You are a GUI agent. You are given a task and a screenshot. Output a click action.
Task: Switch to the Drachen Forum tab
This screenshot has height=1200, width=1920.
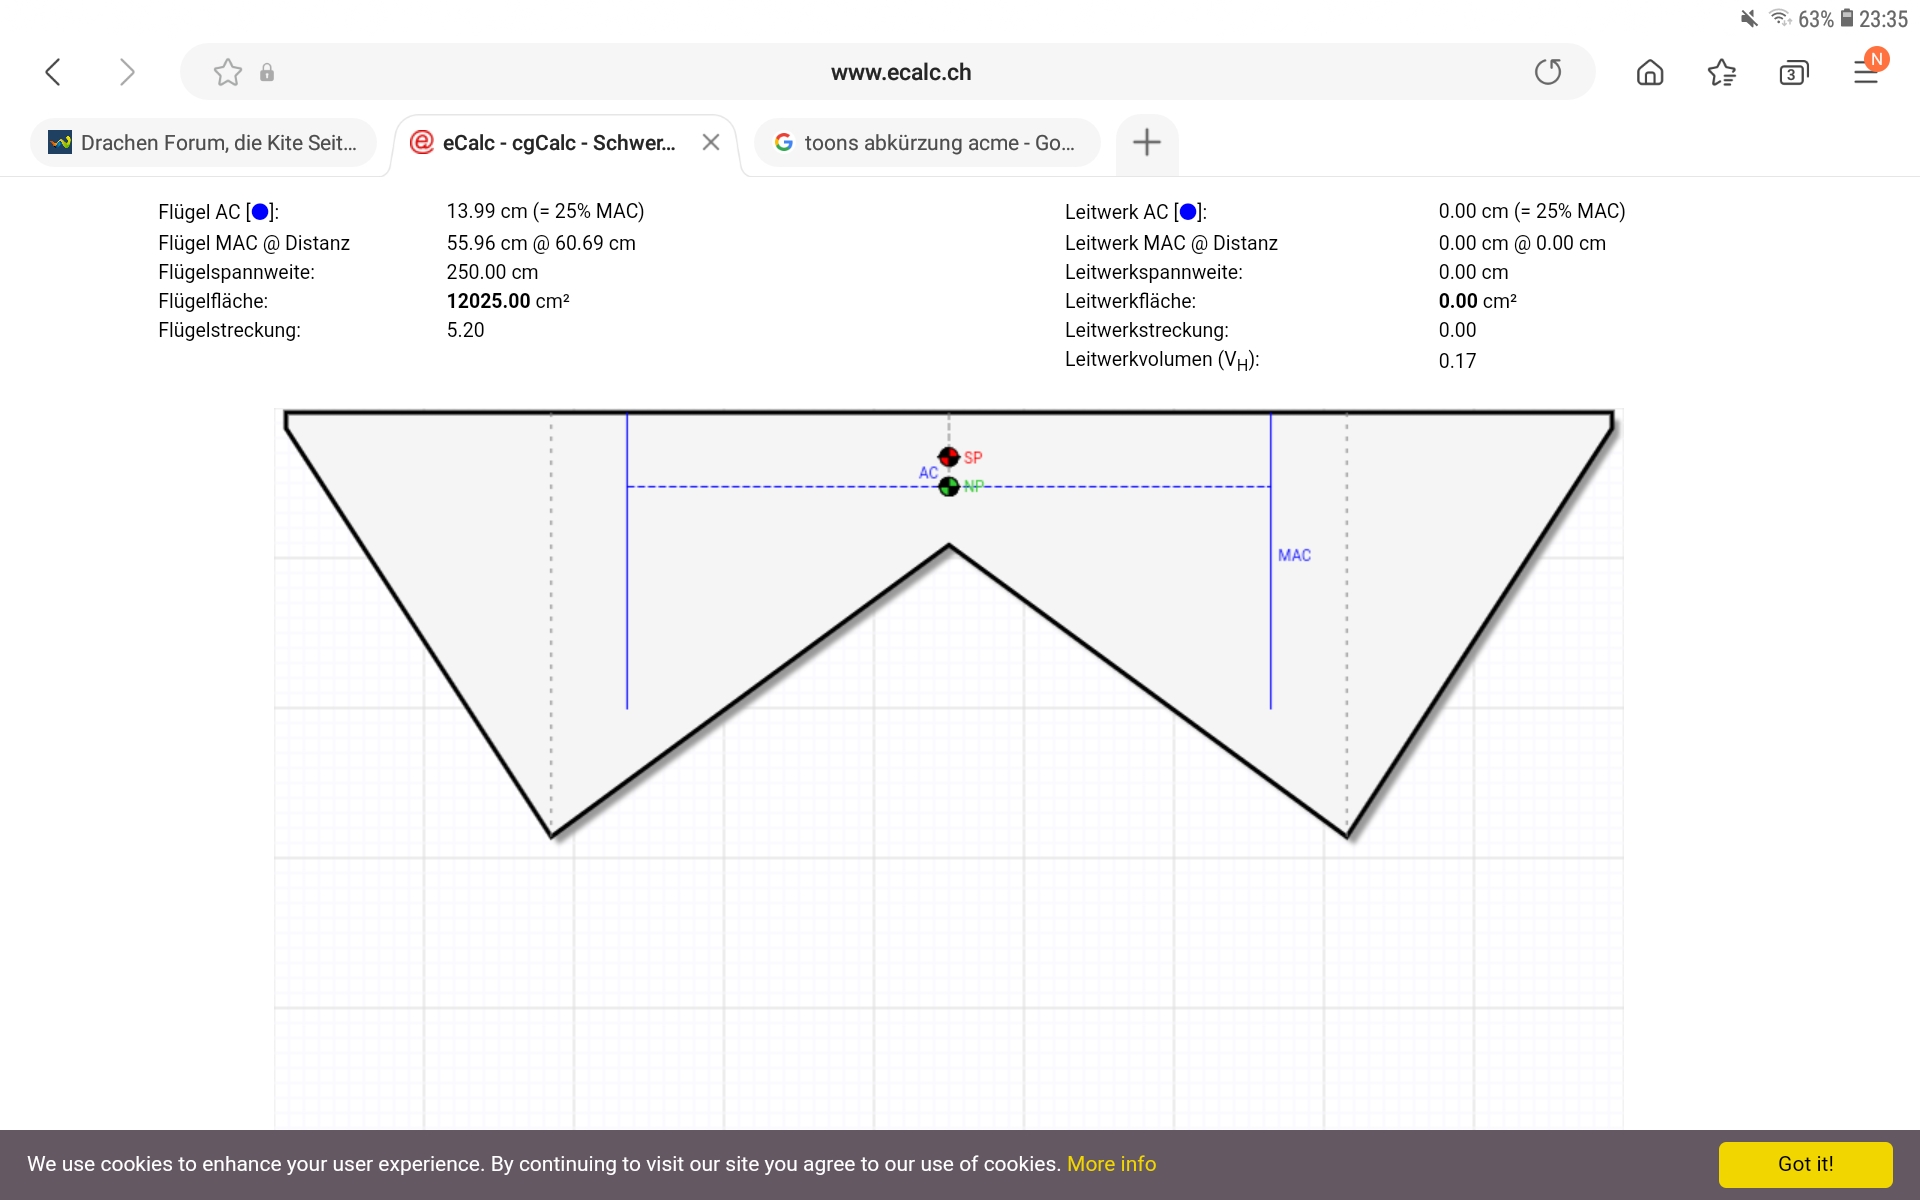[x=204, y=143]
